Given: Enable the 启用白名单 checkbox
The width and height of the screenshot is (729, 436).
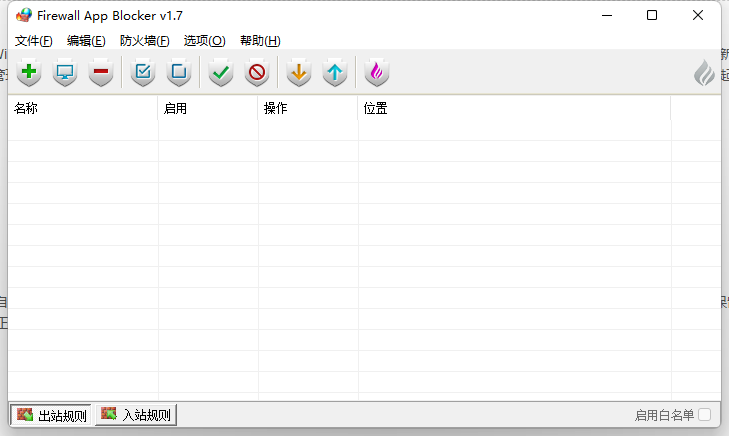Looking at the screenshot, I should click(x=704, y=415).
